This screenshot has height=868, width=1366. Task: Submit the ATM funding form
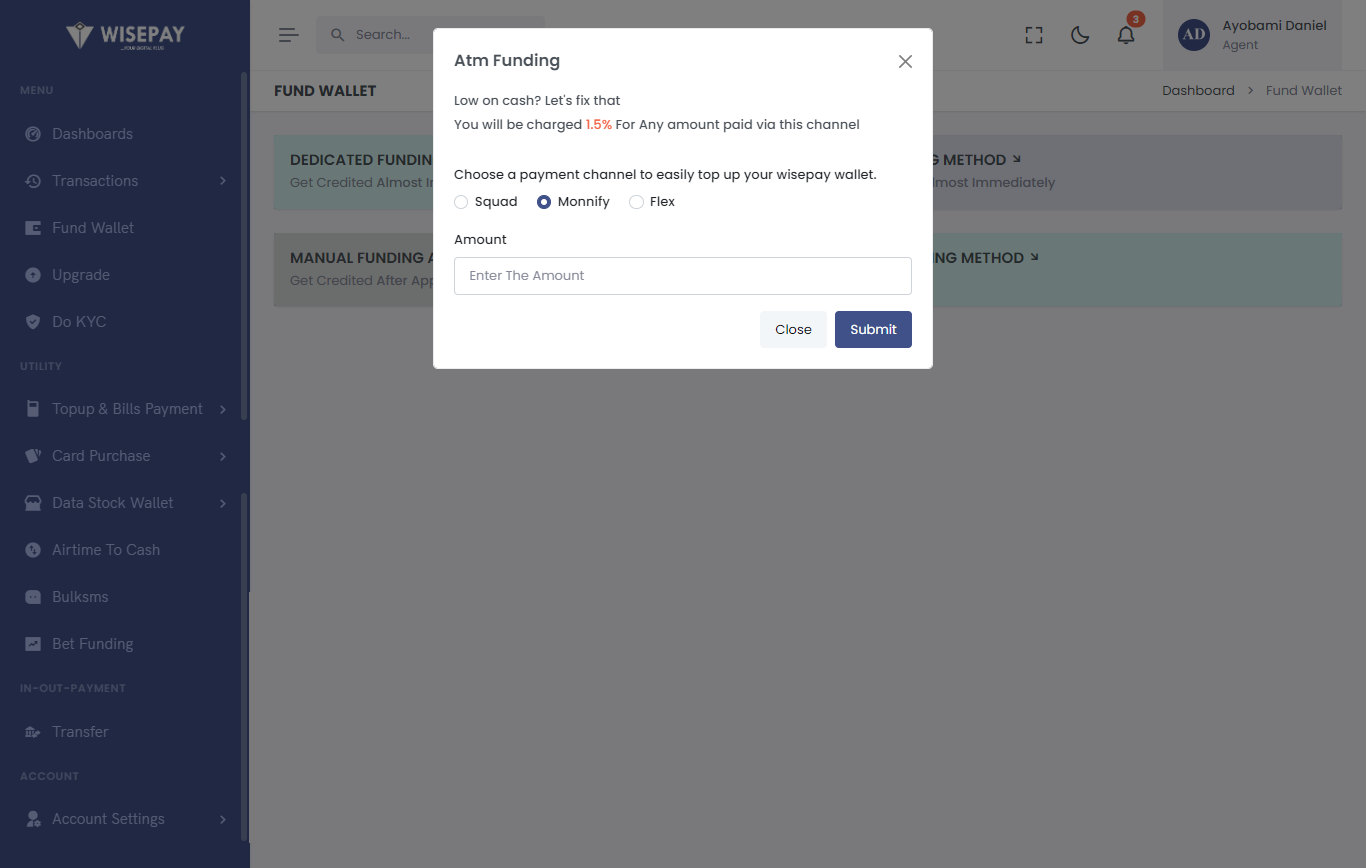tap(873, 330)
